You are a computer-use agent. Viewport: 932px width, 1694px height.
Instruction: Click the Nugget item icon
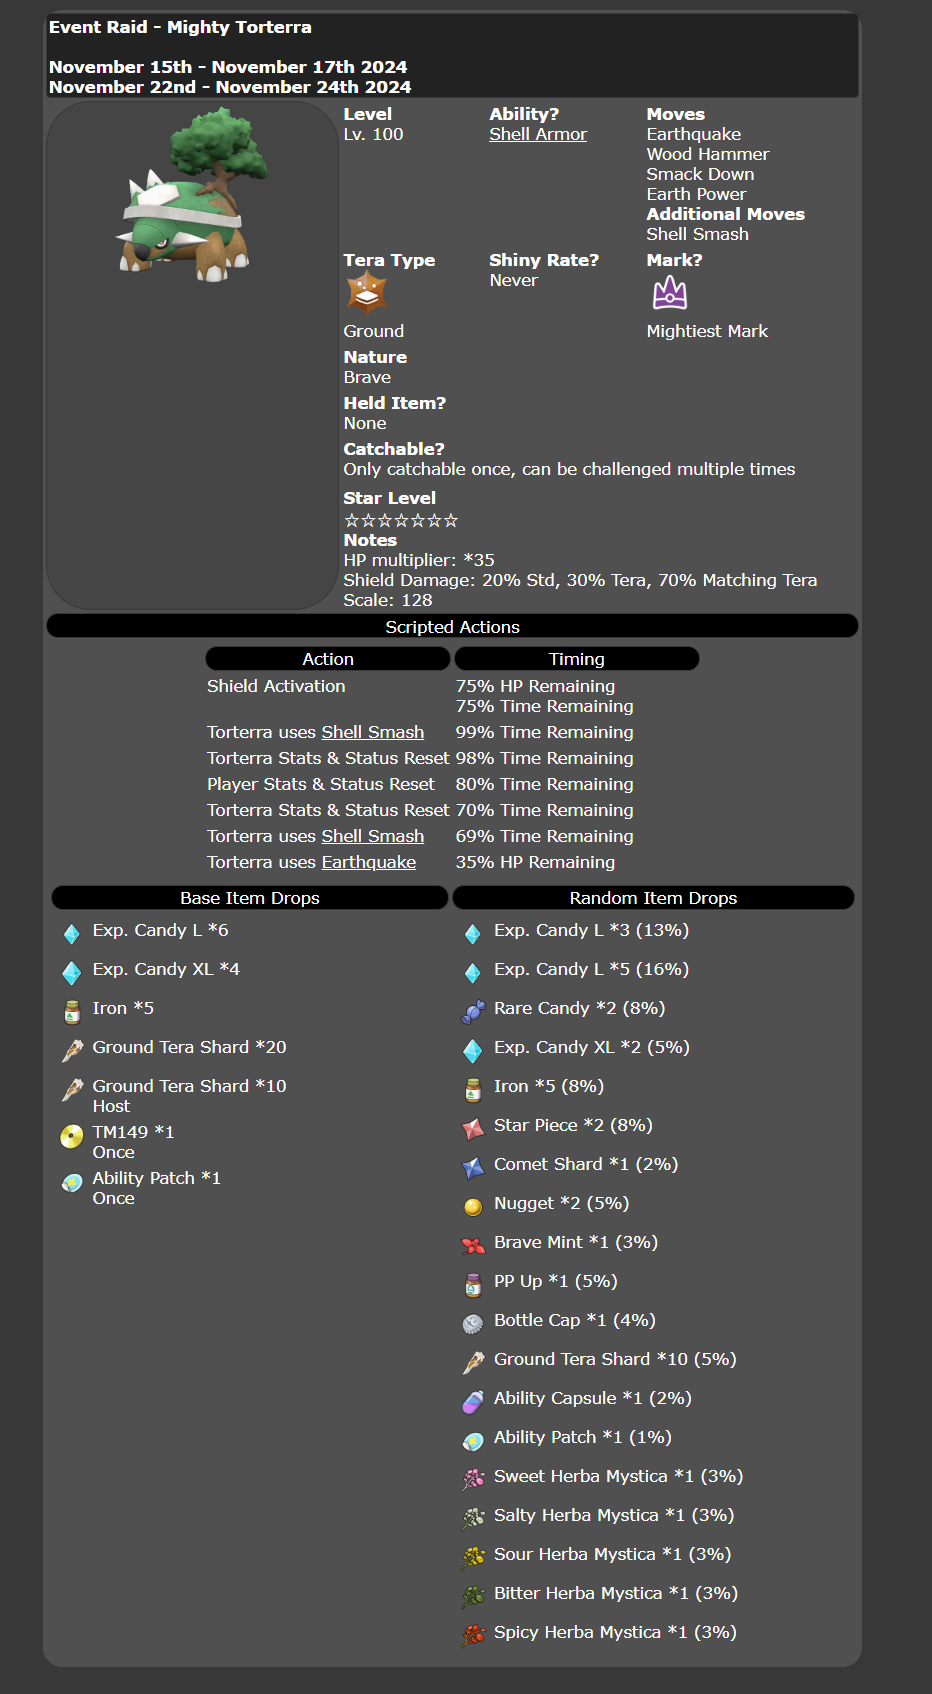[x=473, y=1206]
